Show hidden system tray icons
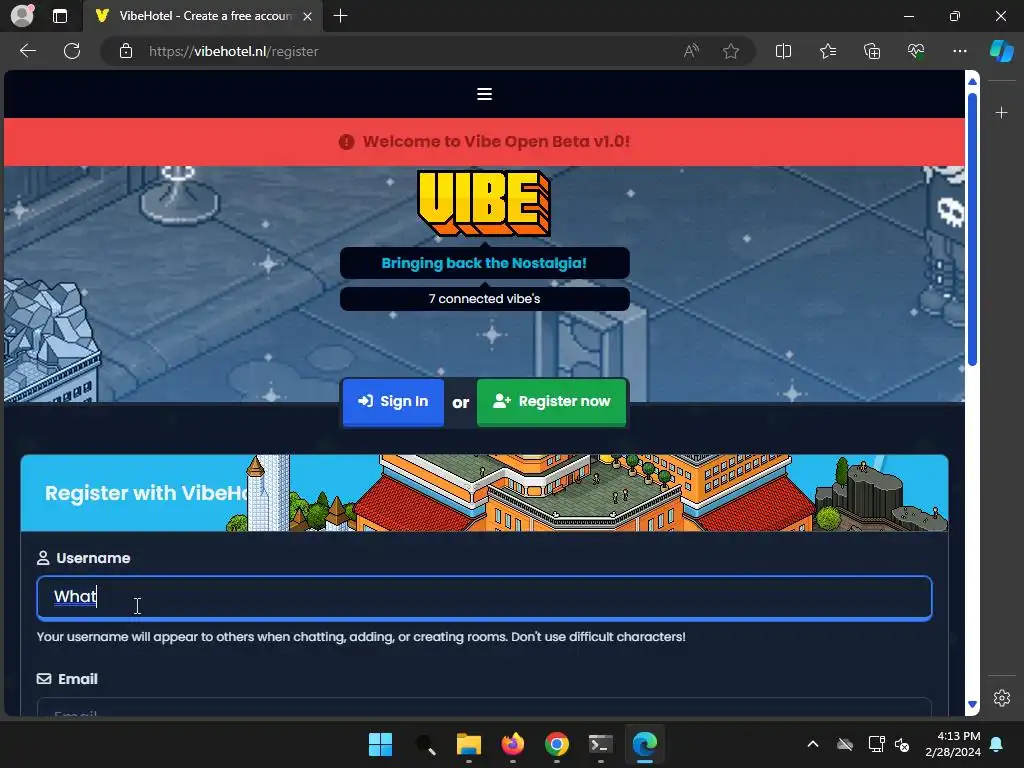Image resolution: width=1024 pixels, height=768 pixels. pyautogui.click(x=812, y=744)
